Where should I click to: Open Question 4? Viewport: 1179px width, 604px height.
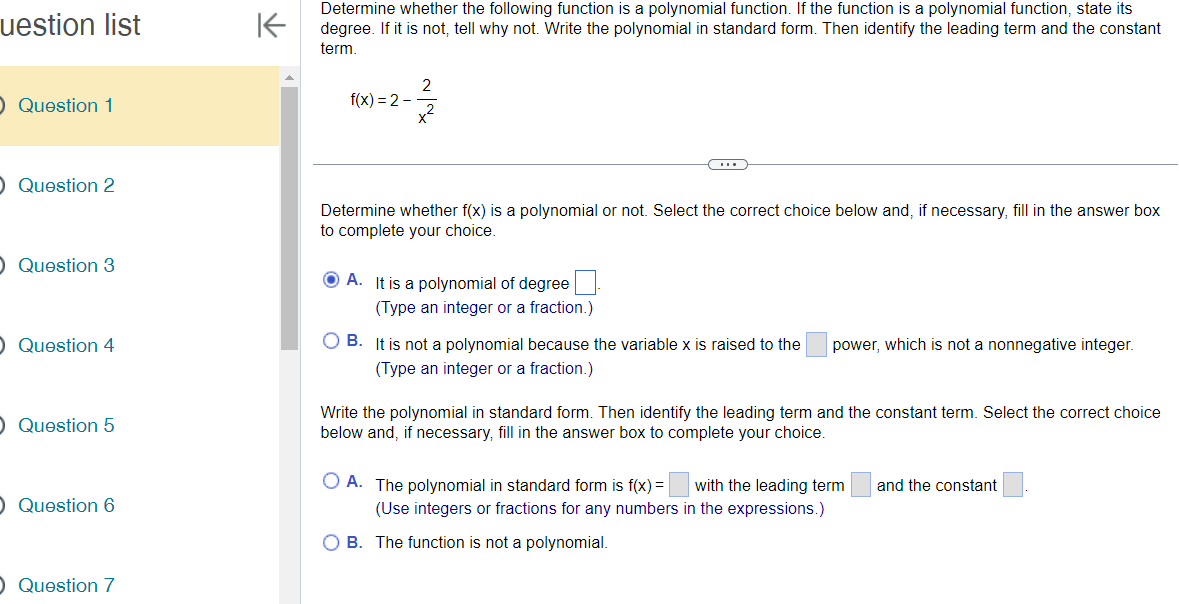click(66, 345)
